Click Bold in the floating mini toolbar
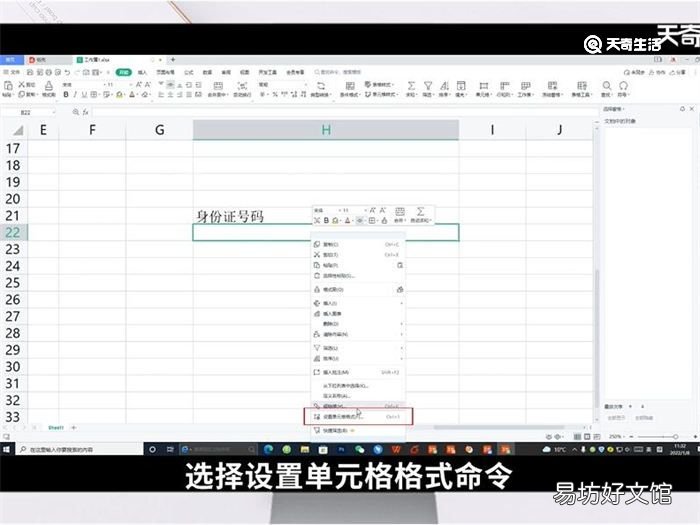700x525 pixels. [326, 221]
